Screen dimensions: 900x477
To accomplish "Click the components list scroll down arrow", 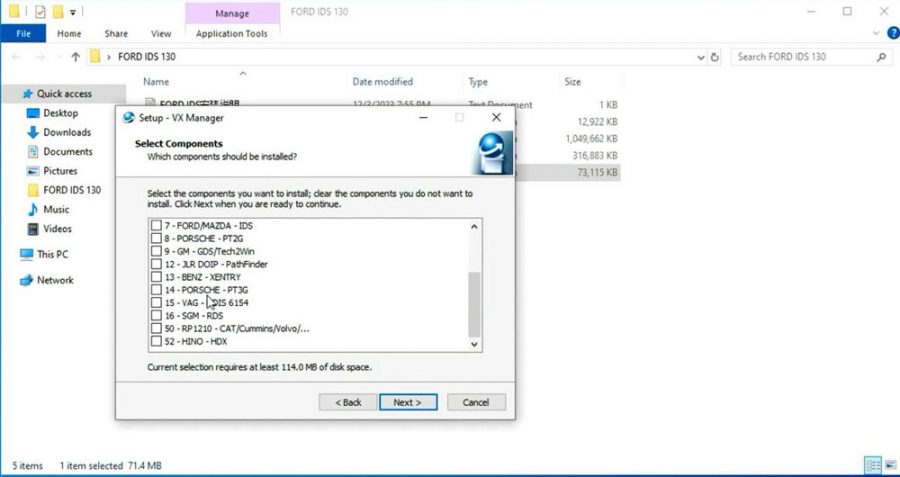I will [x=475, y=344].
